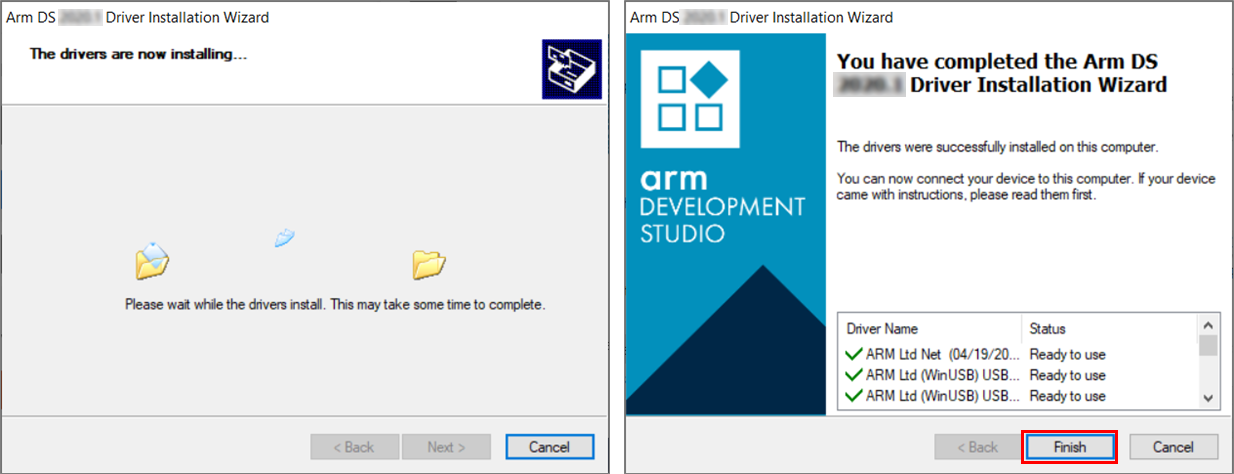Click the driver install icon in header

point(570,70)
